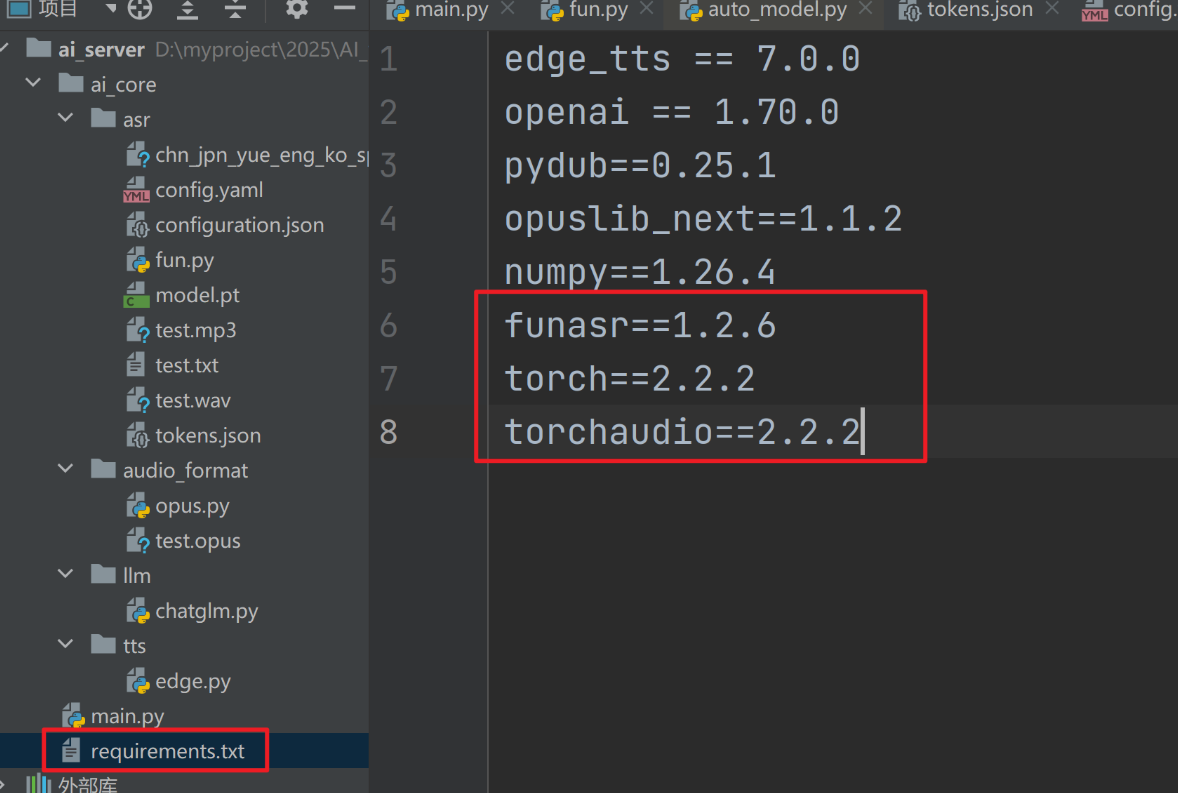Collapse the ai_core folder

pos(33,83)
